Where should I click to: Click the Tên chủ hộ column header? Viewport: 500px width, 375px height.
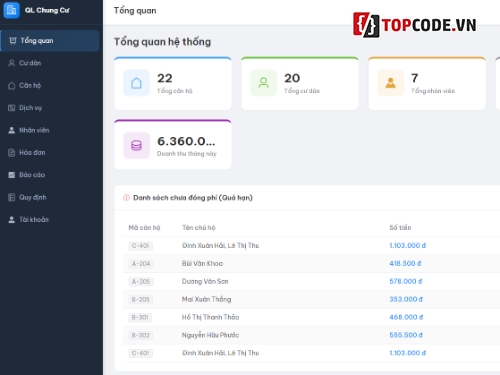point(199,228)
